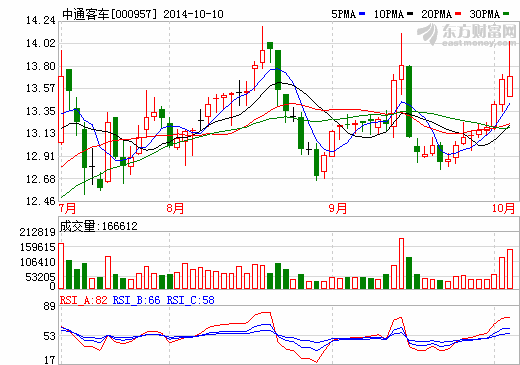
Task: Click the 106410 volume axis label
Action: (38, 262)
